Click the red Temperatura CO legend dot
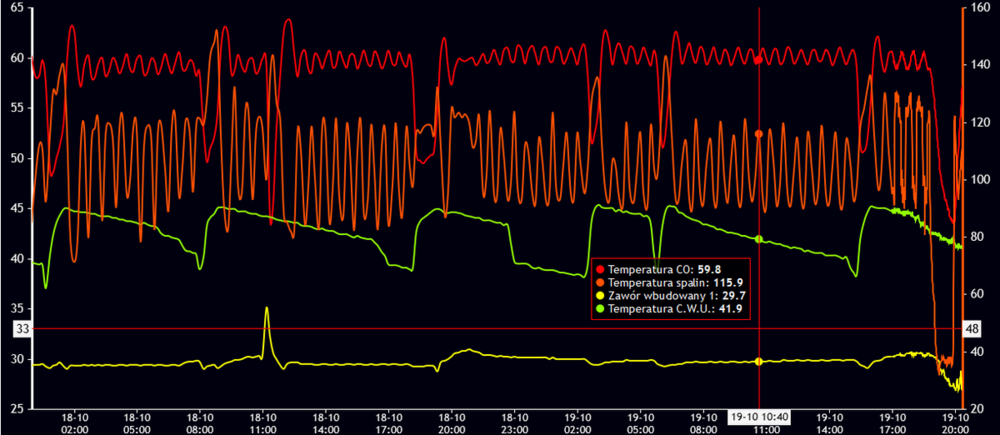This screenshot has height=435, width=1000. click(x=600, y=269)
